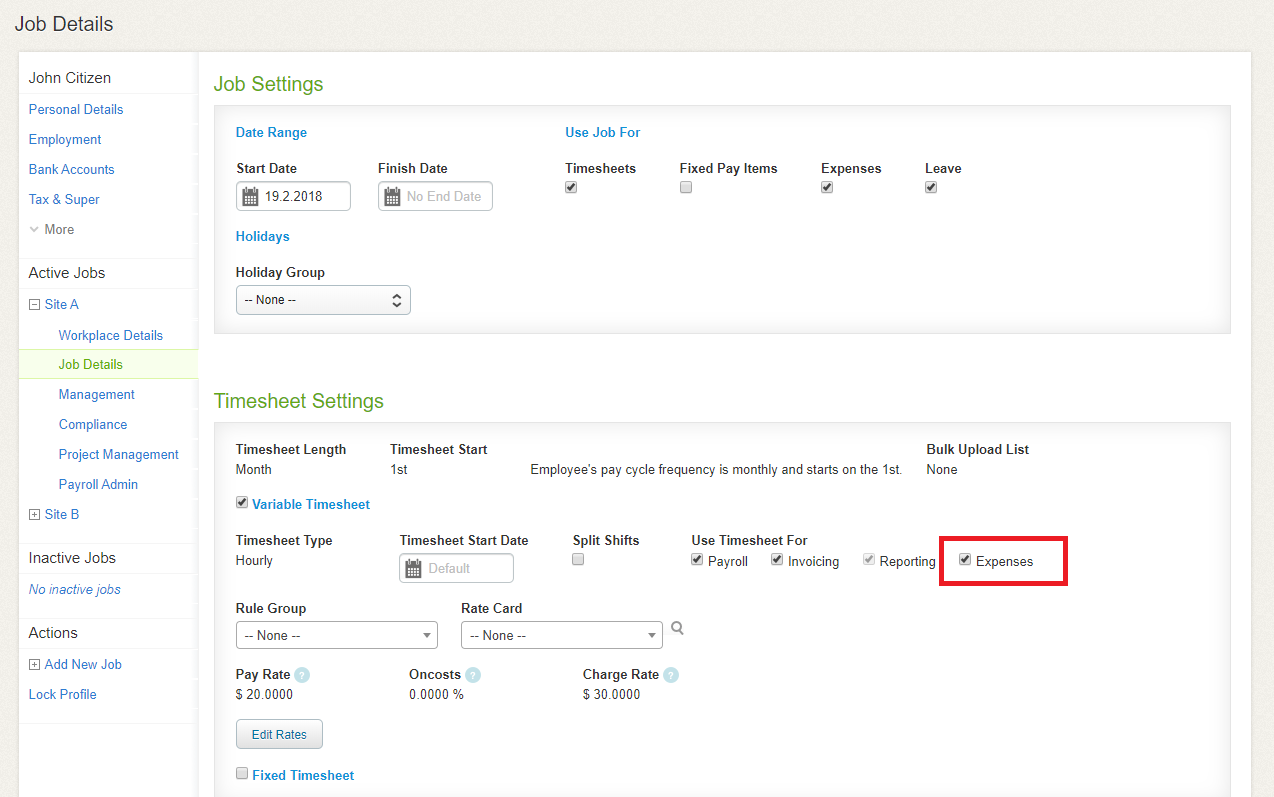Image resolution: width=1274 pixels, height=797 pixels.
Task: Click the Oncosts help icon
Action: [x=473, y=675]
